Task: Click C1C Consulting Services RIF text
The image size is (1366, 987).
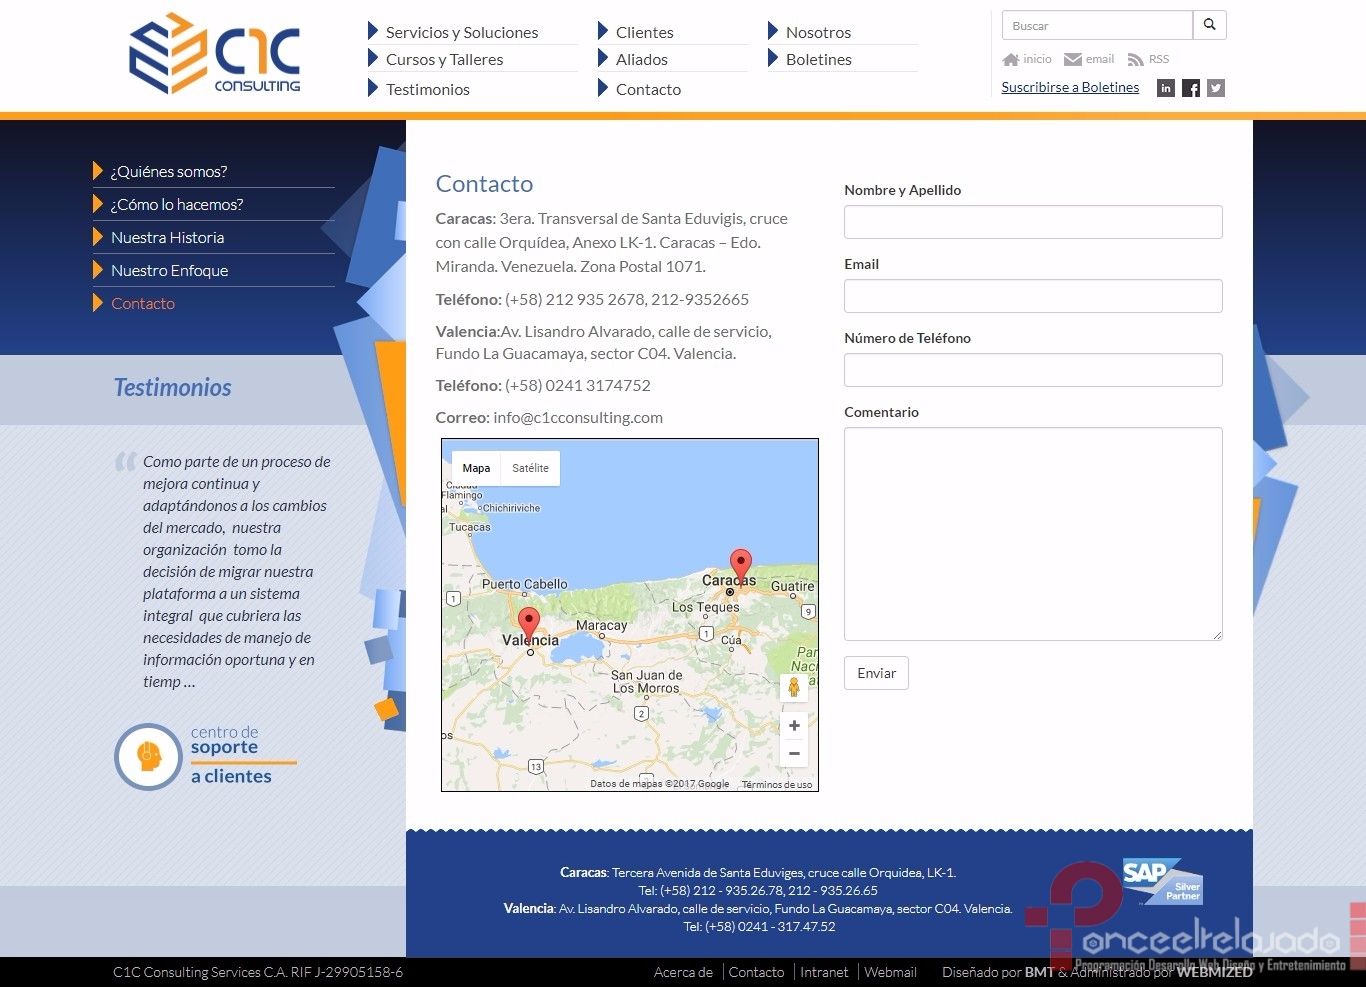Action: 258,972
